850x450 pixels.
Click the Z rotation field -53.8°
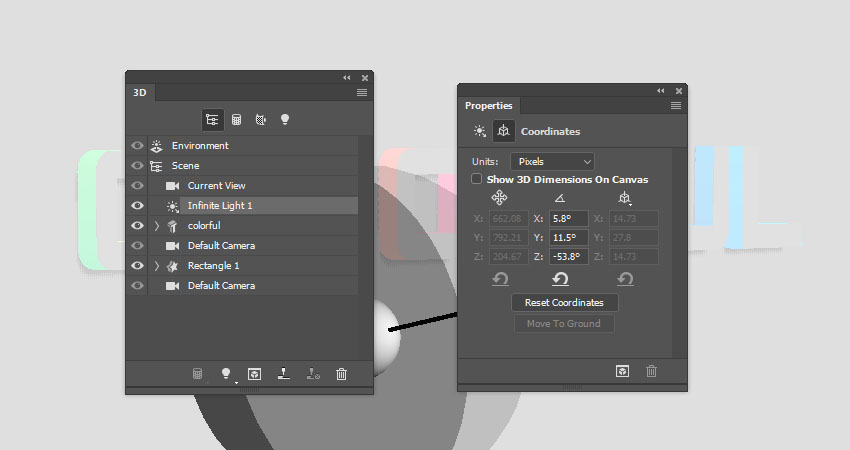point(569,256)
